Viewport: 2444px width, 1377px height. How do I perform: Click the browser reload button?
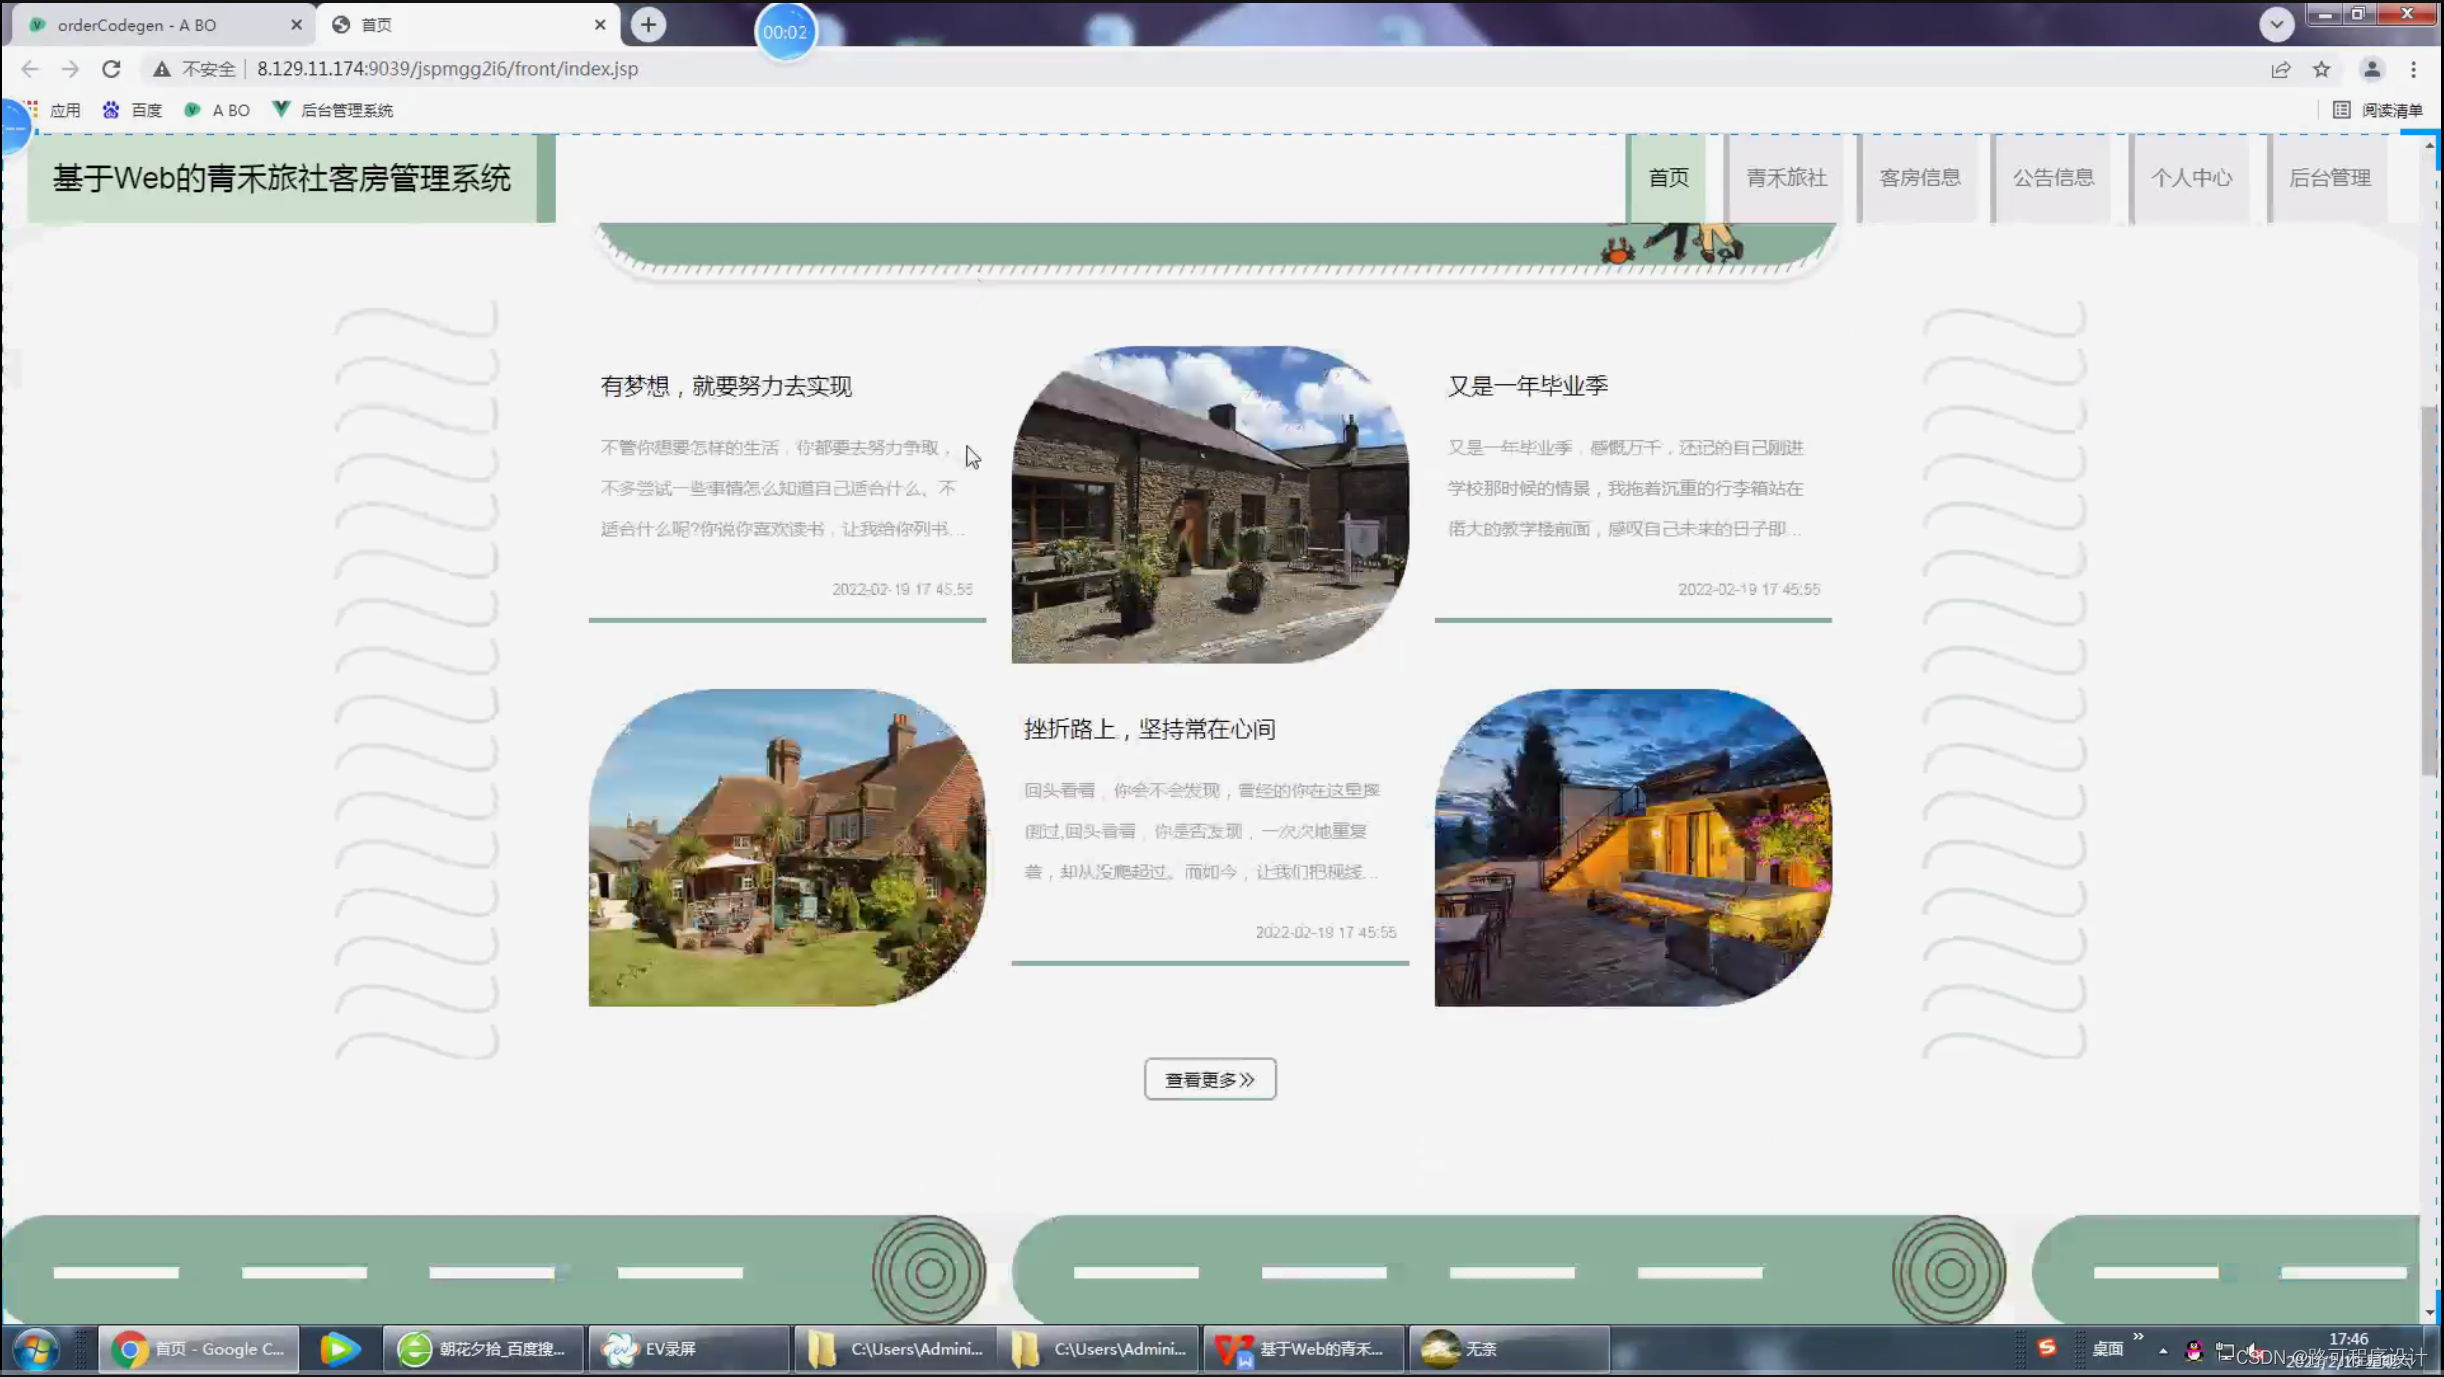coord(111,69)
